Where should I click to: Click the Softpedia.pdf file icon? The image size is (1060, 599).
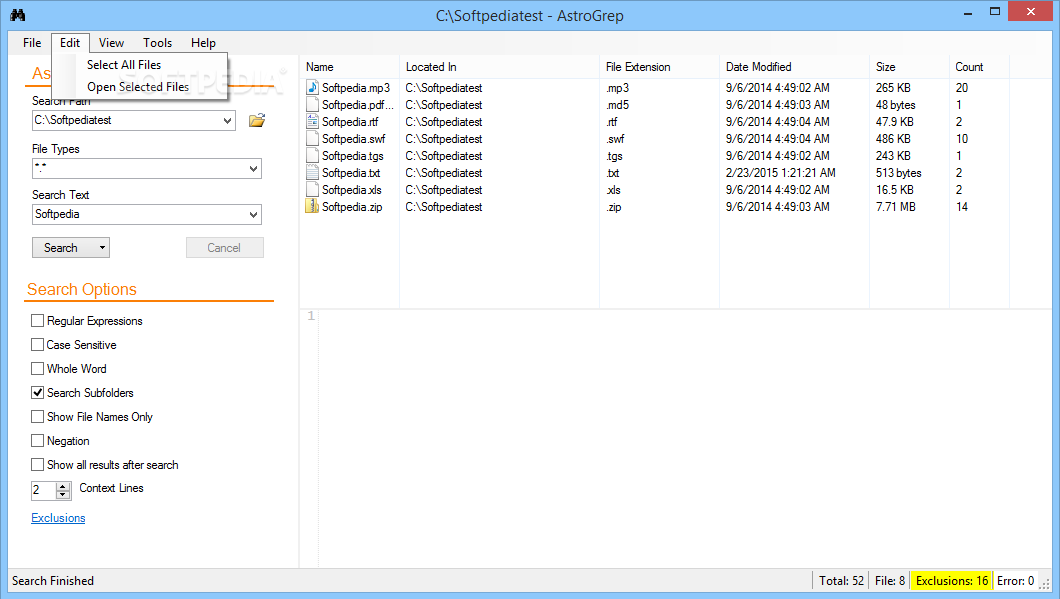click(312, 104)
